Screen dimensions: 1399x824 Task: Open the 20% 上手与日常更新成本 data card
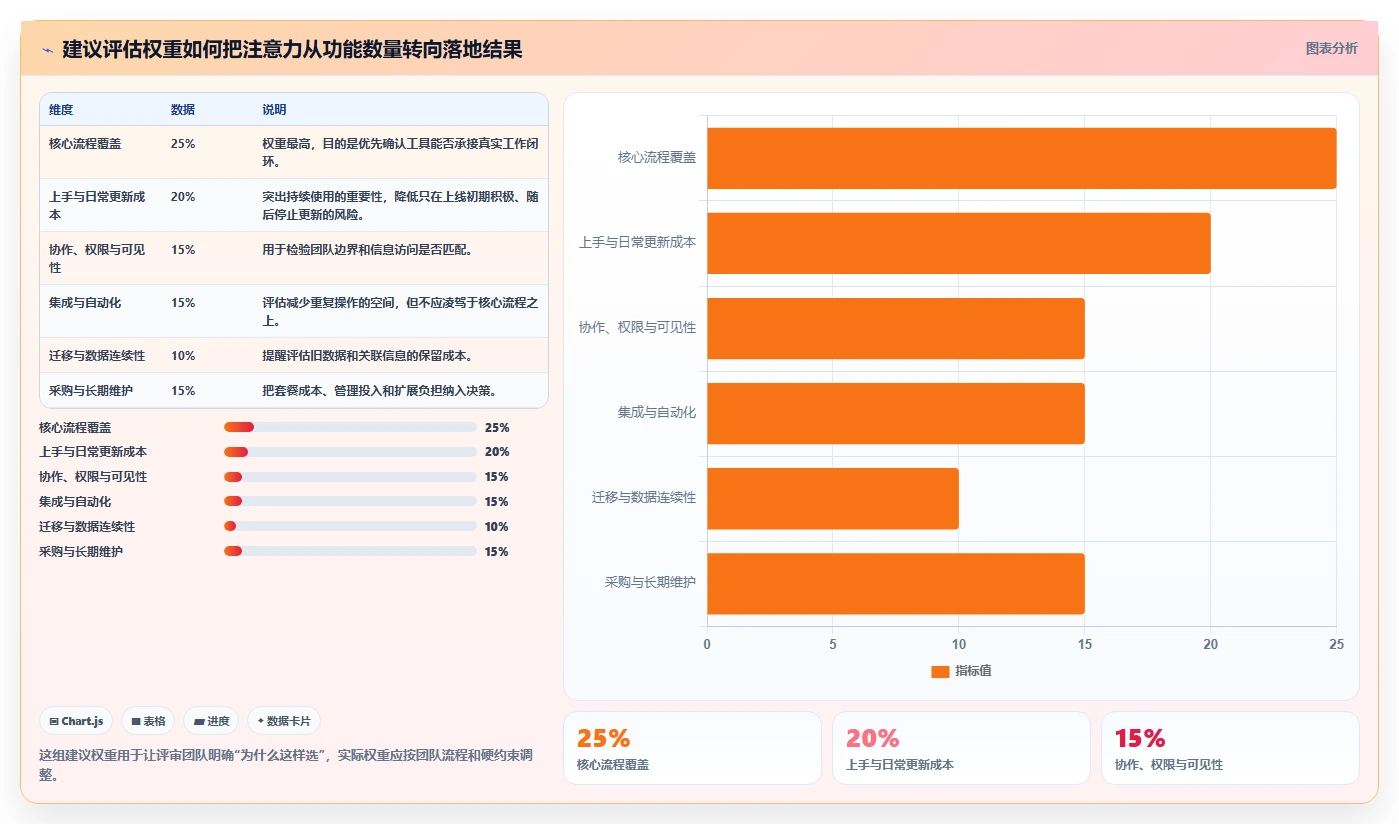click(x=961, y=748)
